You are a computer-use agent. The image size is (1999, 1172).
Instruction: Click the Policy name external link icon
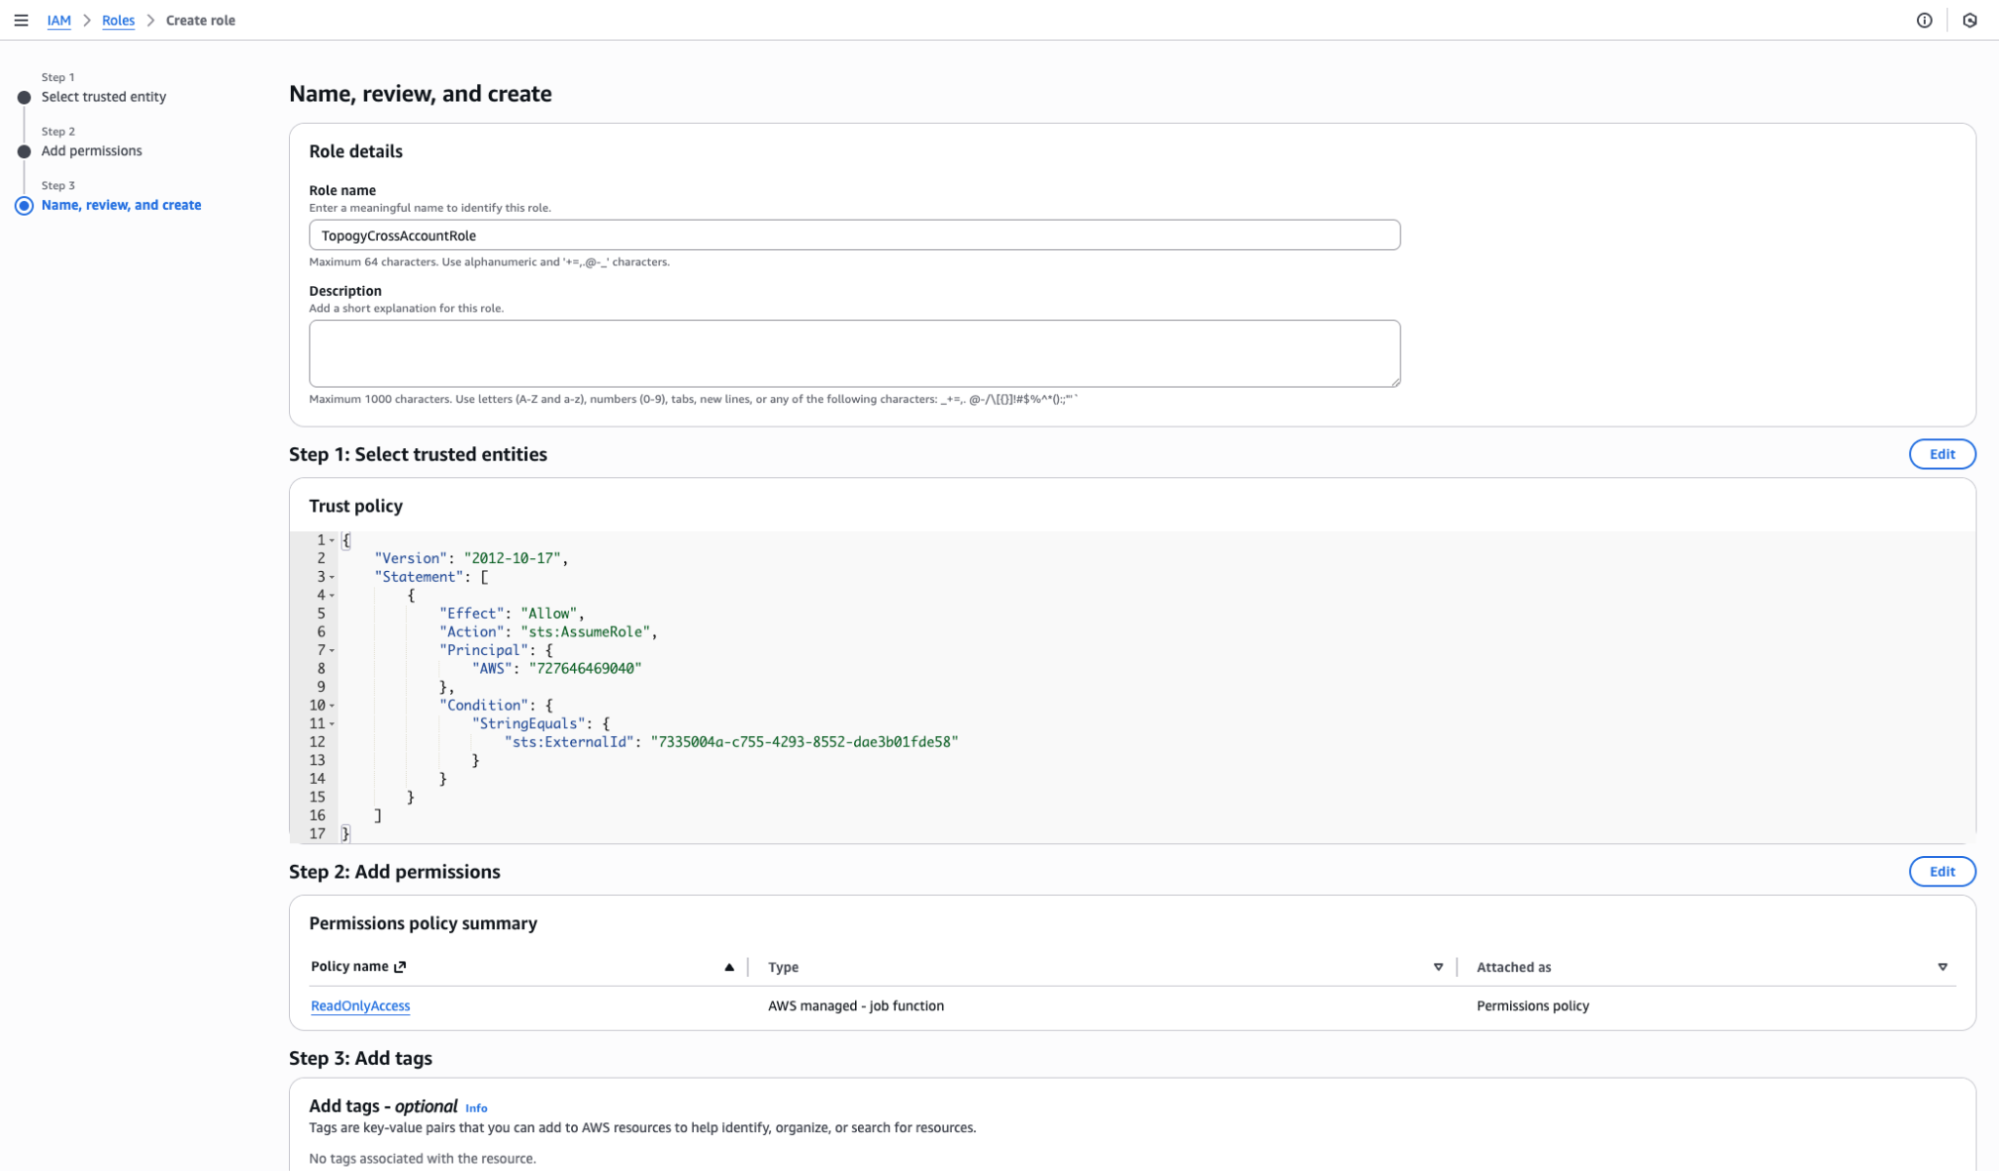pyautogui.click(x=400, y=967)
